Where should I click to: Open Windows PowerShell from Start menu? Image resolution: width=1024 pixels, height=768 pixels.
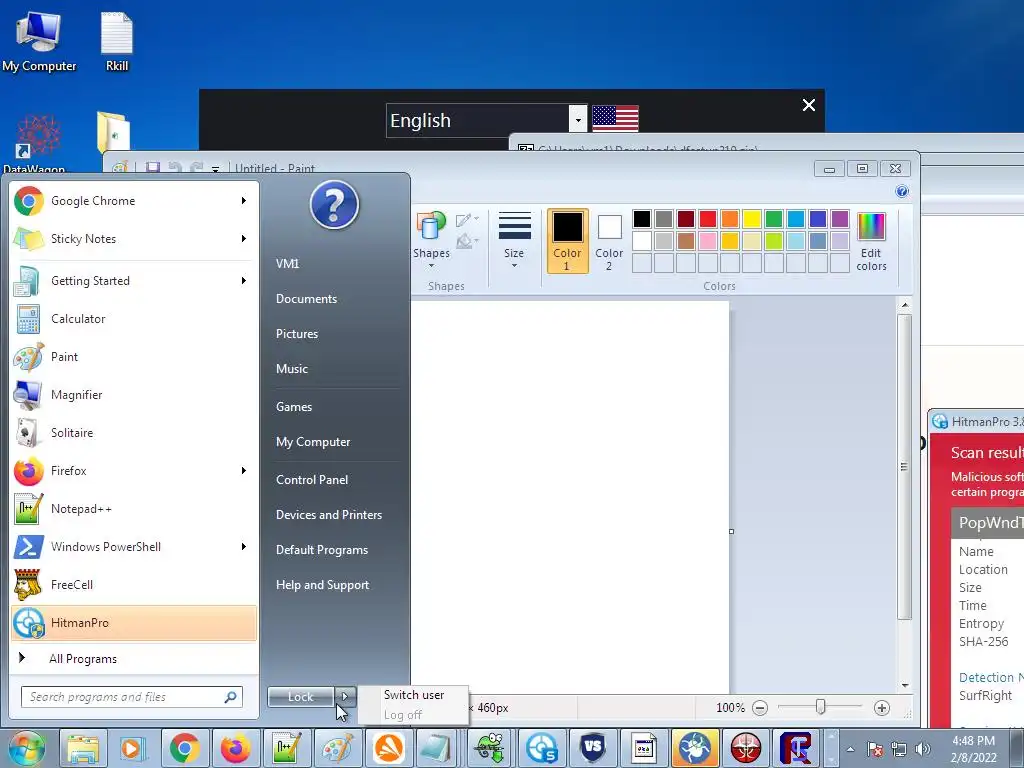pyautogui.click(x=134, y=547)
